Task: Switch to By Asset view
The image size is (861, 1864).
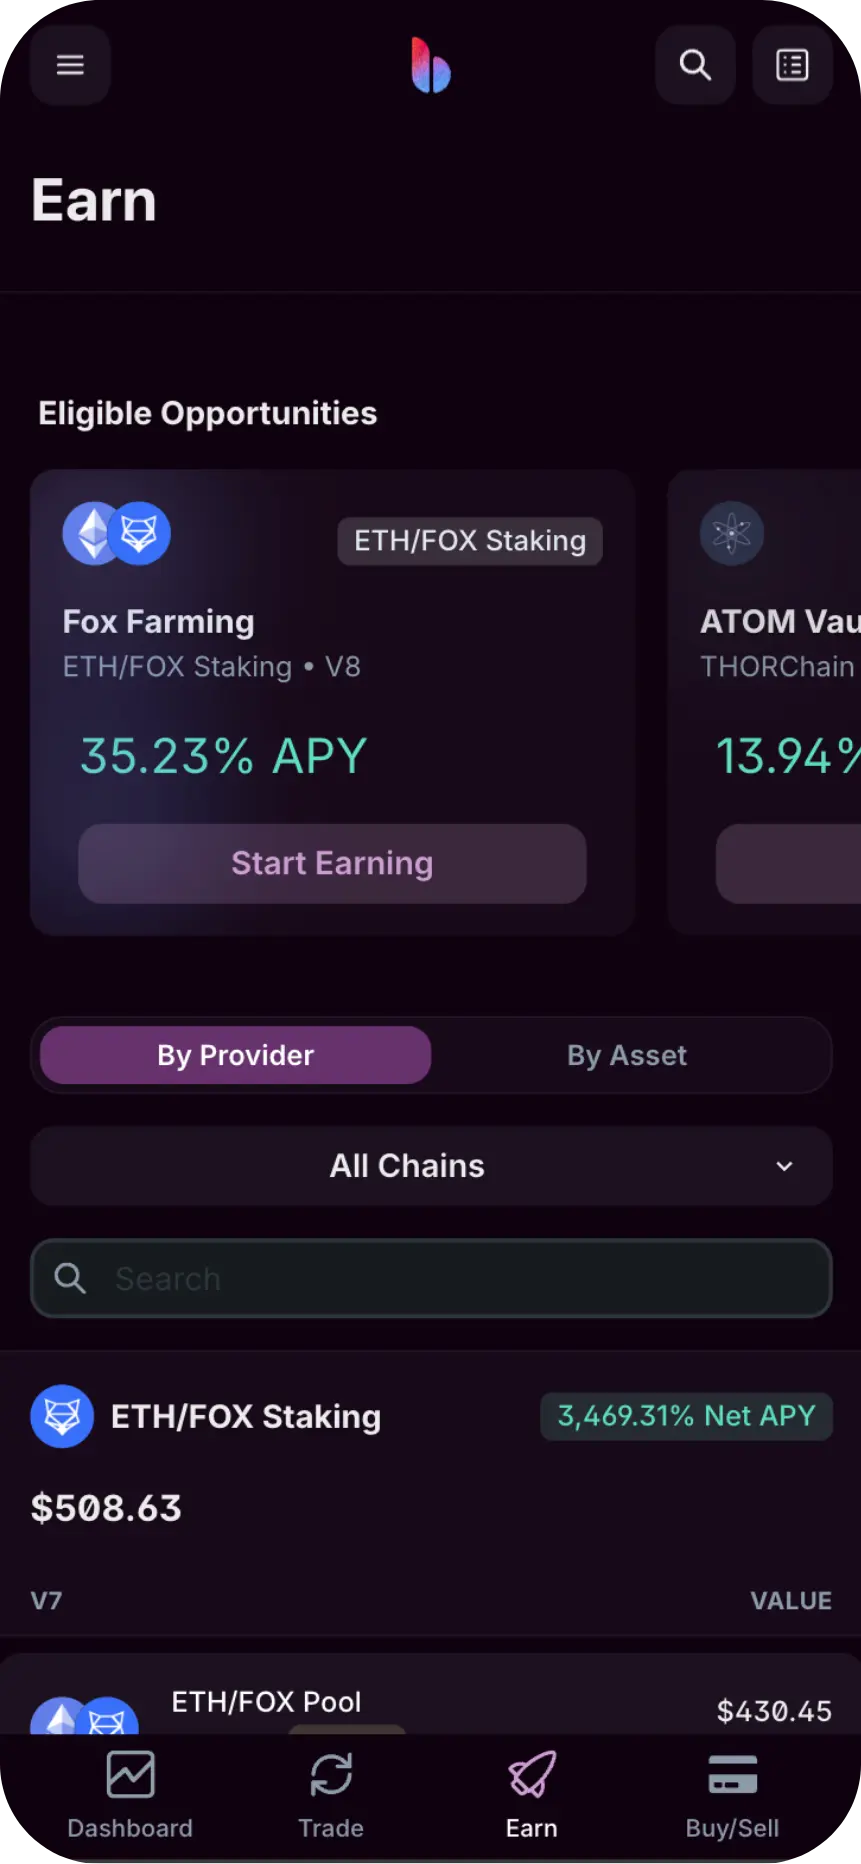Action: tap(627, 1055)
